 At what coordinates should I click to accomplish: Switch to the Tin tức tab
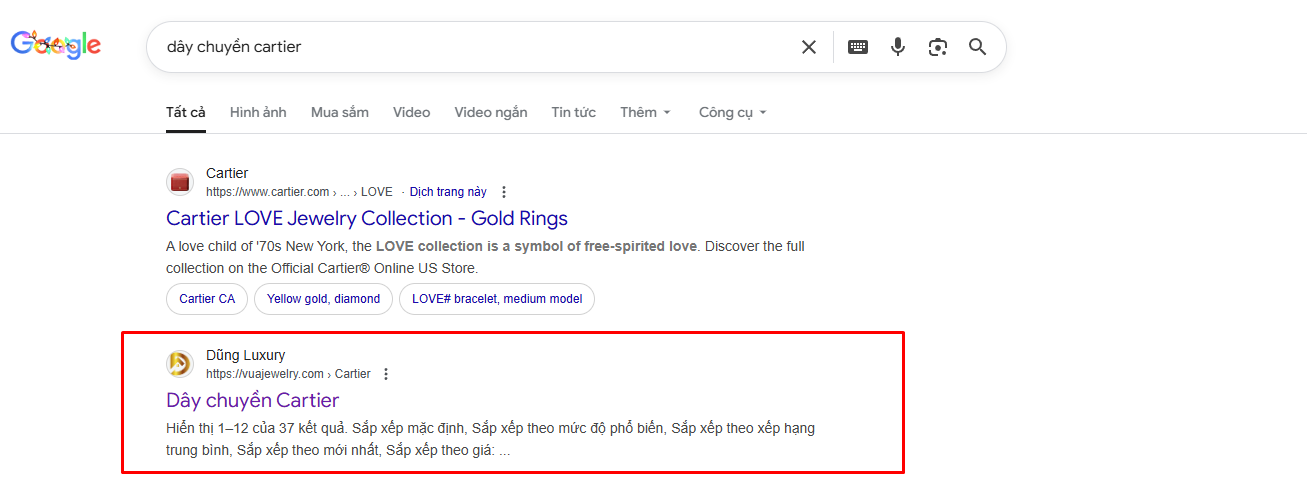[x=574, y=112]
